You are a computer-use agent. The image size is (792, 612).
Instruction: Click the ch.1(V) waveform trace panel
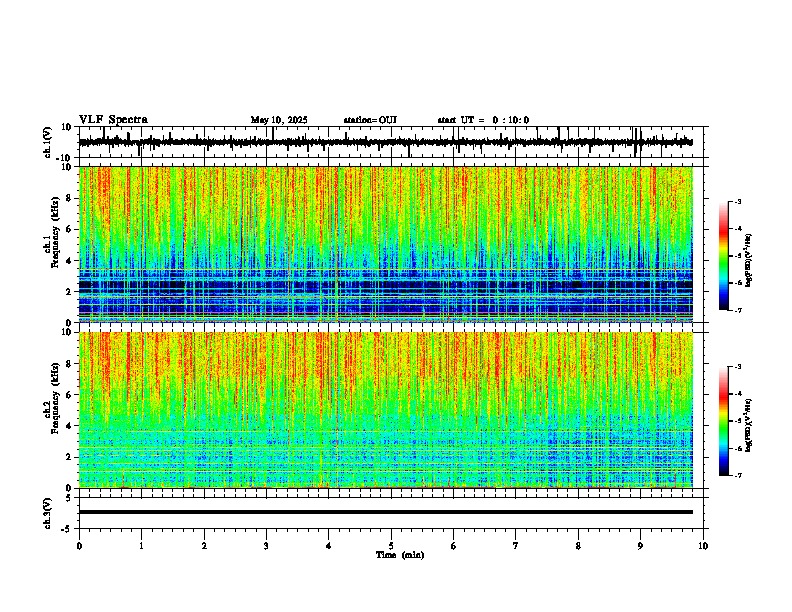[x=393, y=142]
